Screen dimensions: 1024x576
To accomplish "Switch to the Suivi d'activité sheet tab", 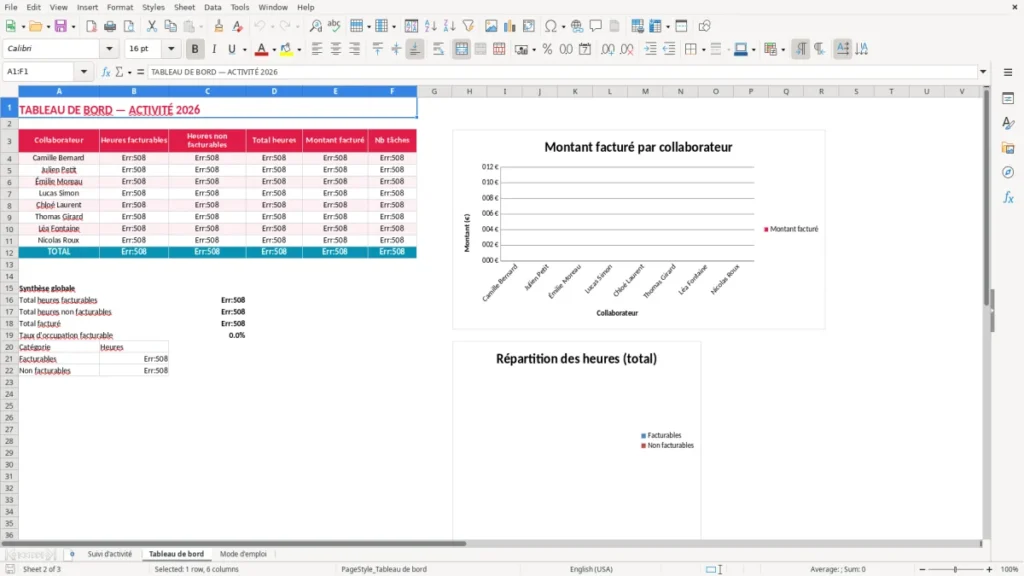I will click(x=110, y=554).
